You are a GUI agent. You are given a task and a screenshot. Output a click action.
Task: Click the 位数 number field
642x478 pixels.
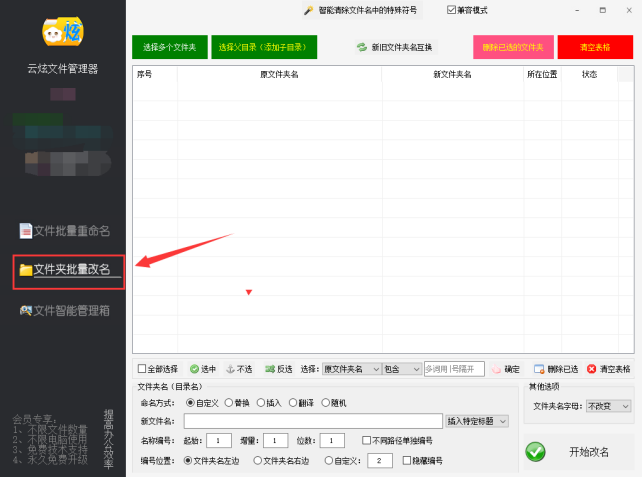pyautogui.click(x=332, y=441)
